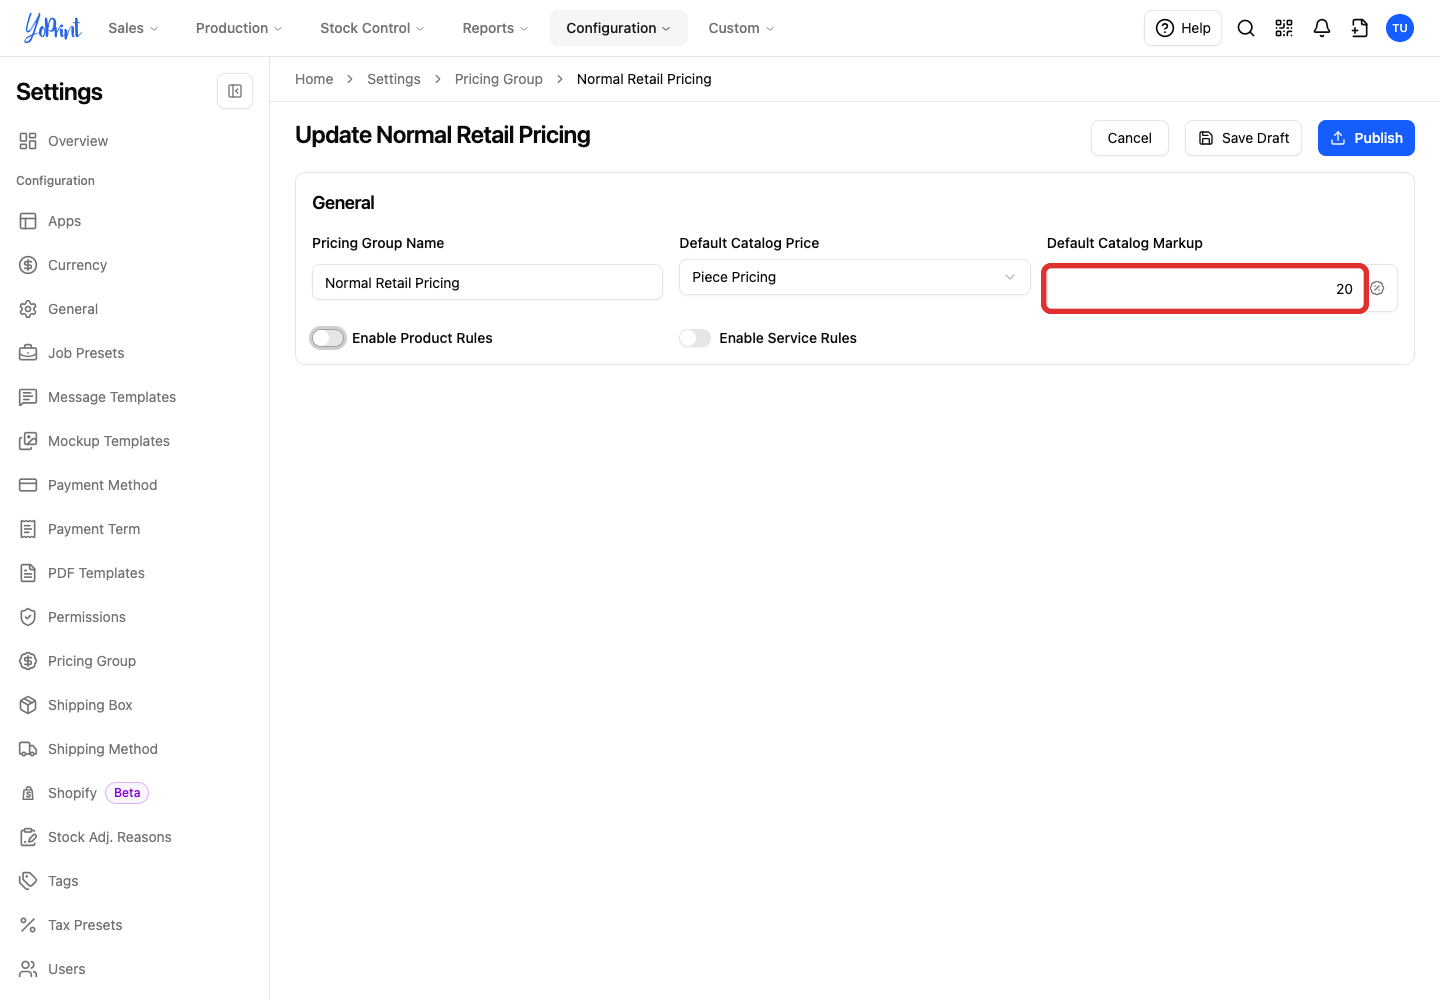Screen dimensions: 1440x1000
Task: Click the General gear icon in the sidebar
Action: [28, 309]
